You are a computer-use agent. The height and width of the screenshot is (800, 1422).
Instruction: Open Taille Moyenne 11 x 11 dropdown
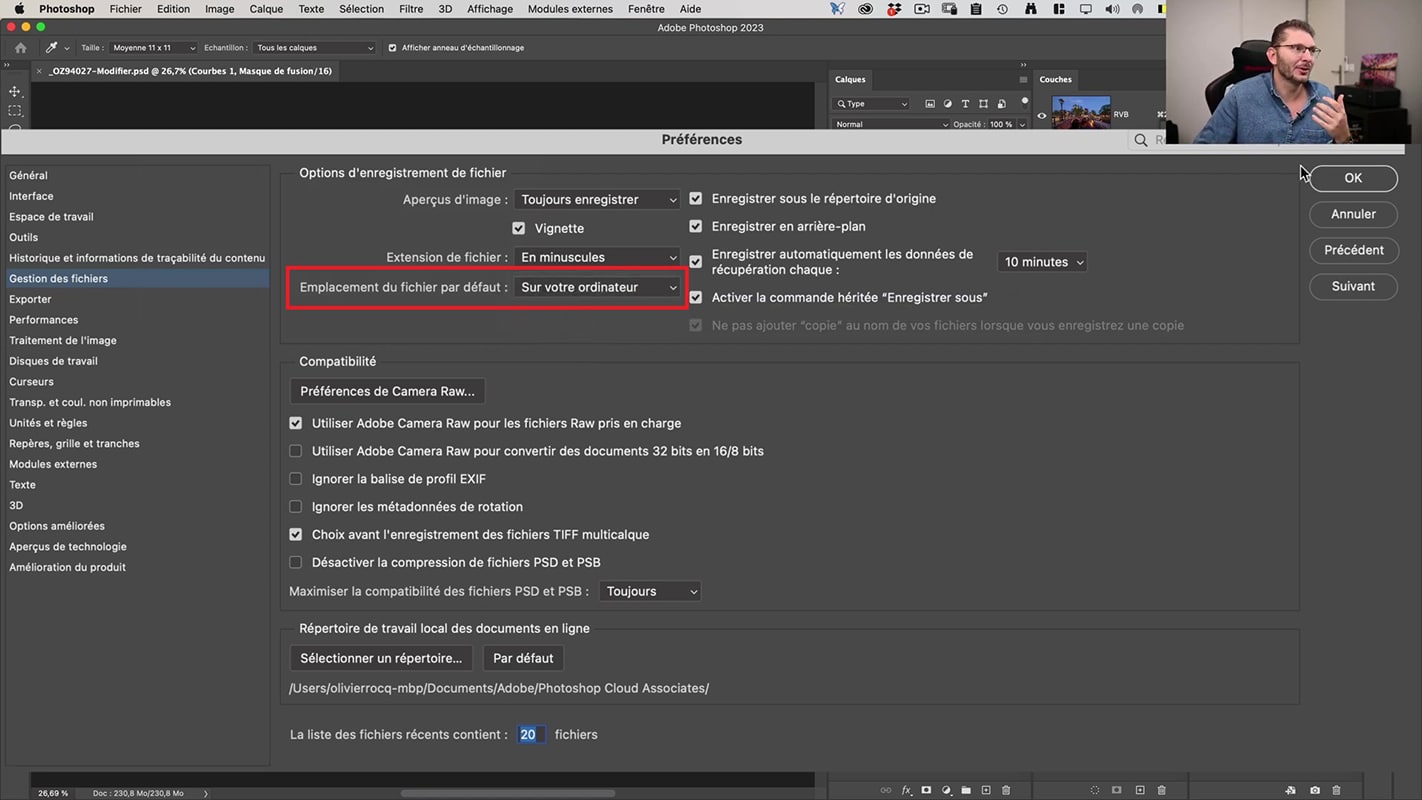click(153, 48)
